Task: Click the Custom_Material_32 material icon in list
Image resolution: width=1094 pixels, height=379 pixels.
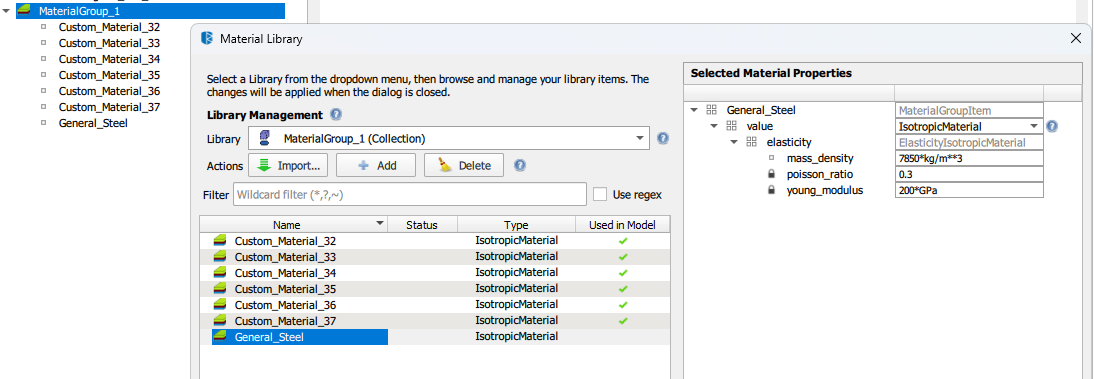Action: pyautogui.click(x=220, y=241)
